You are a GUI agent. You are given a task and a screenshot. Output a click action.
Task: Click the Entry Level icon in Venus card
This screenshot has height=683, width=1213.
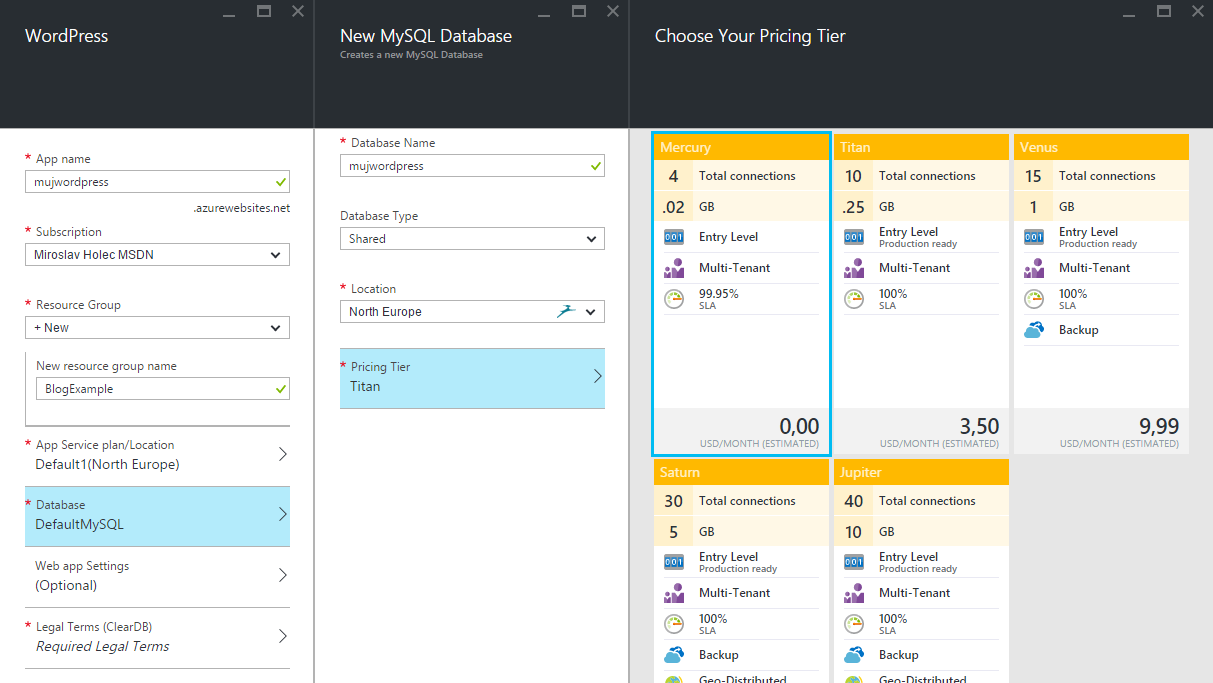coord(1034,237)
